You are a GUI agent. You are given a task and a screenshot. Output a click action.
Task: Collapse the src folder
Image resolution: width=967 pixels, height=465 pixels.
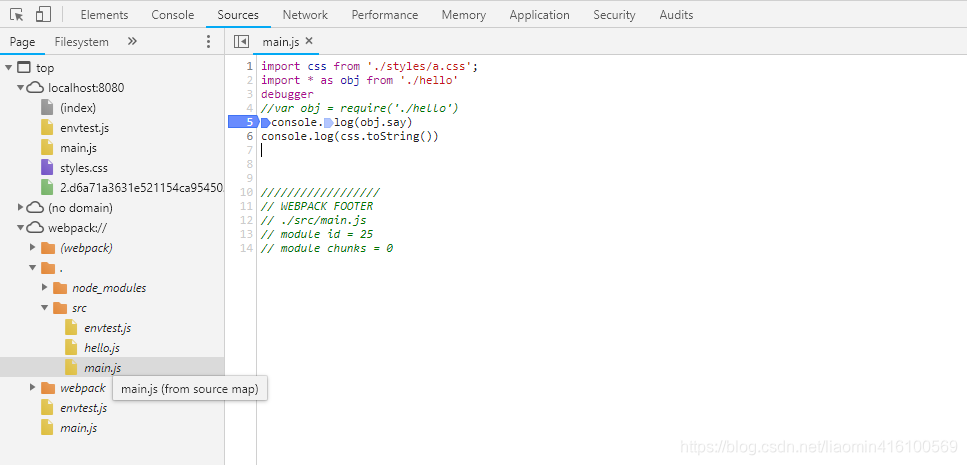(45, 308)
